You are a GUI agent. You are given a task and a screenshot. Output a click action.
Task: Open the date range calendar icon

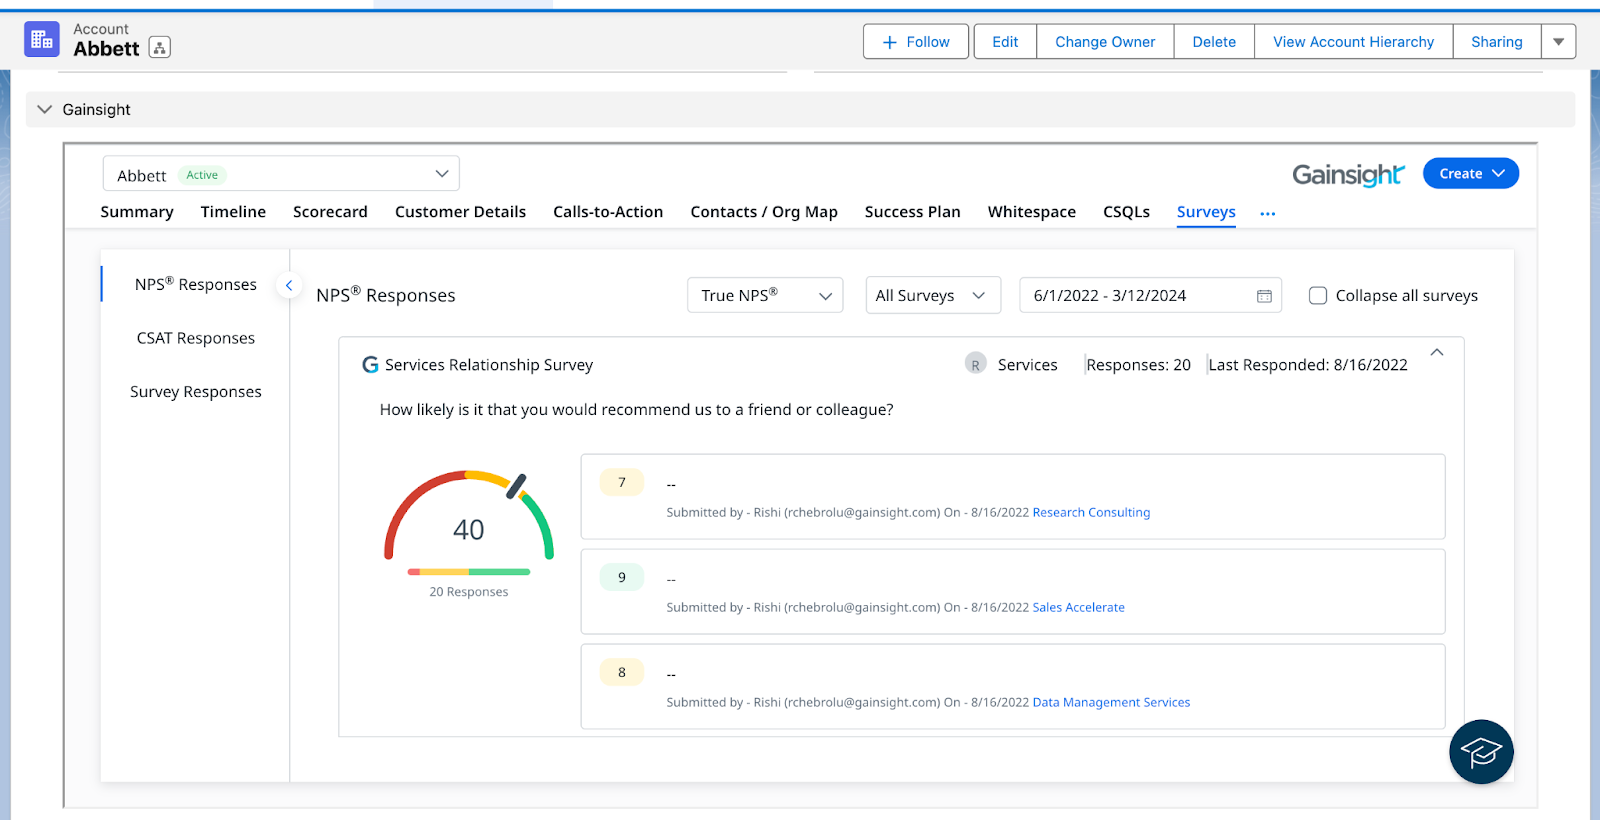click(x=1264, y=296)
